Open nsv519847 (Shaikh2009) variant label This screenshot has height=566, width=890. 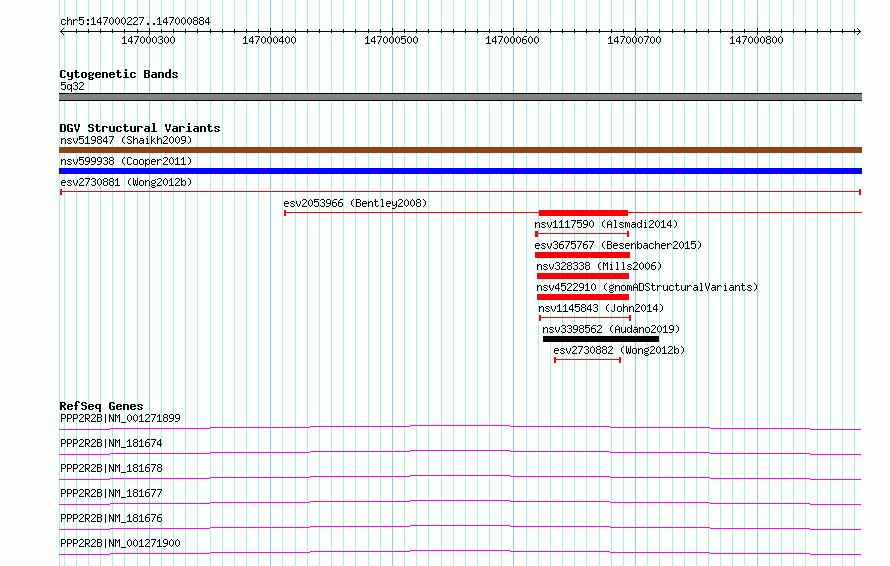tap(126, 140)
